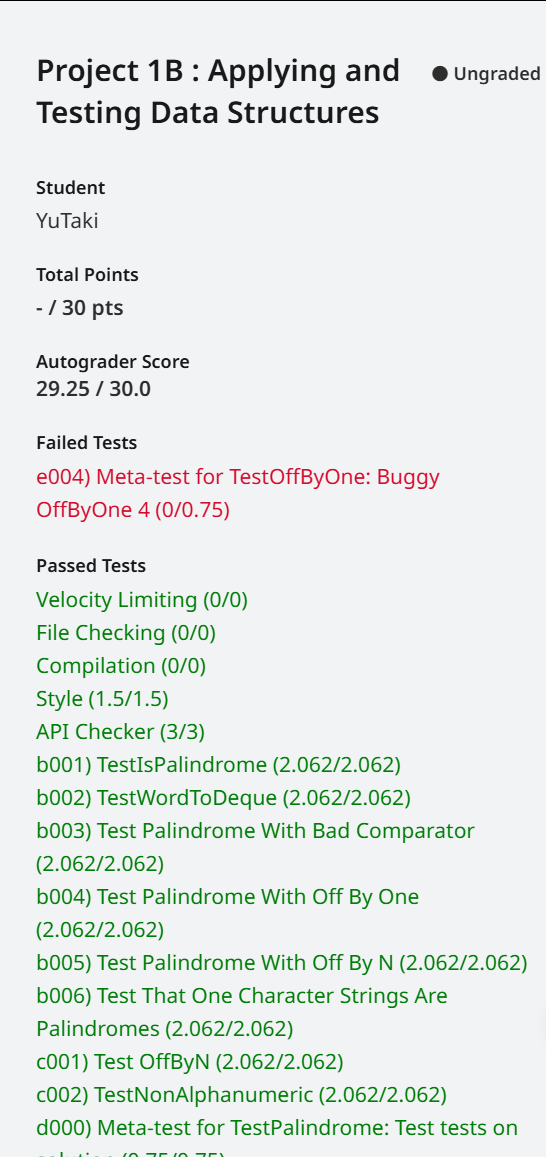Click the Ungraded status dot icon
The height and width of the screenshot is (1157, 546).
point(440,74)
